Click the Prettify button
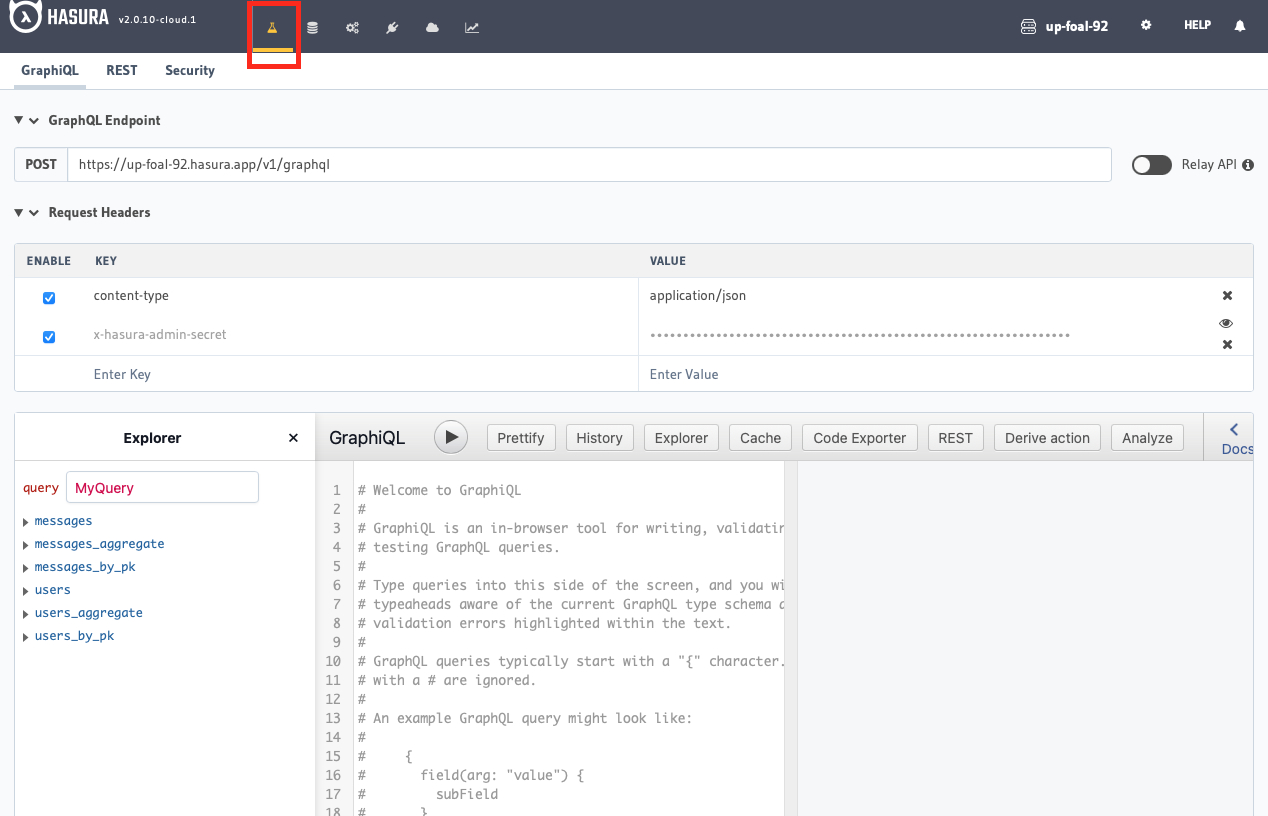 [x=520, y=437]
